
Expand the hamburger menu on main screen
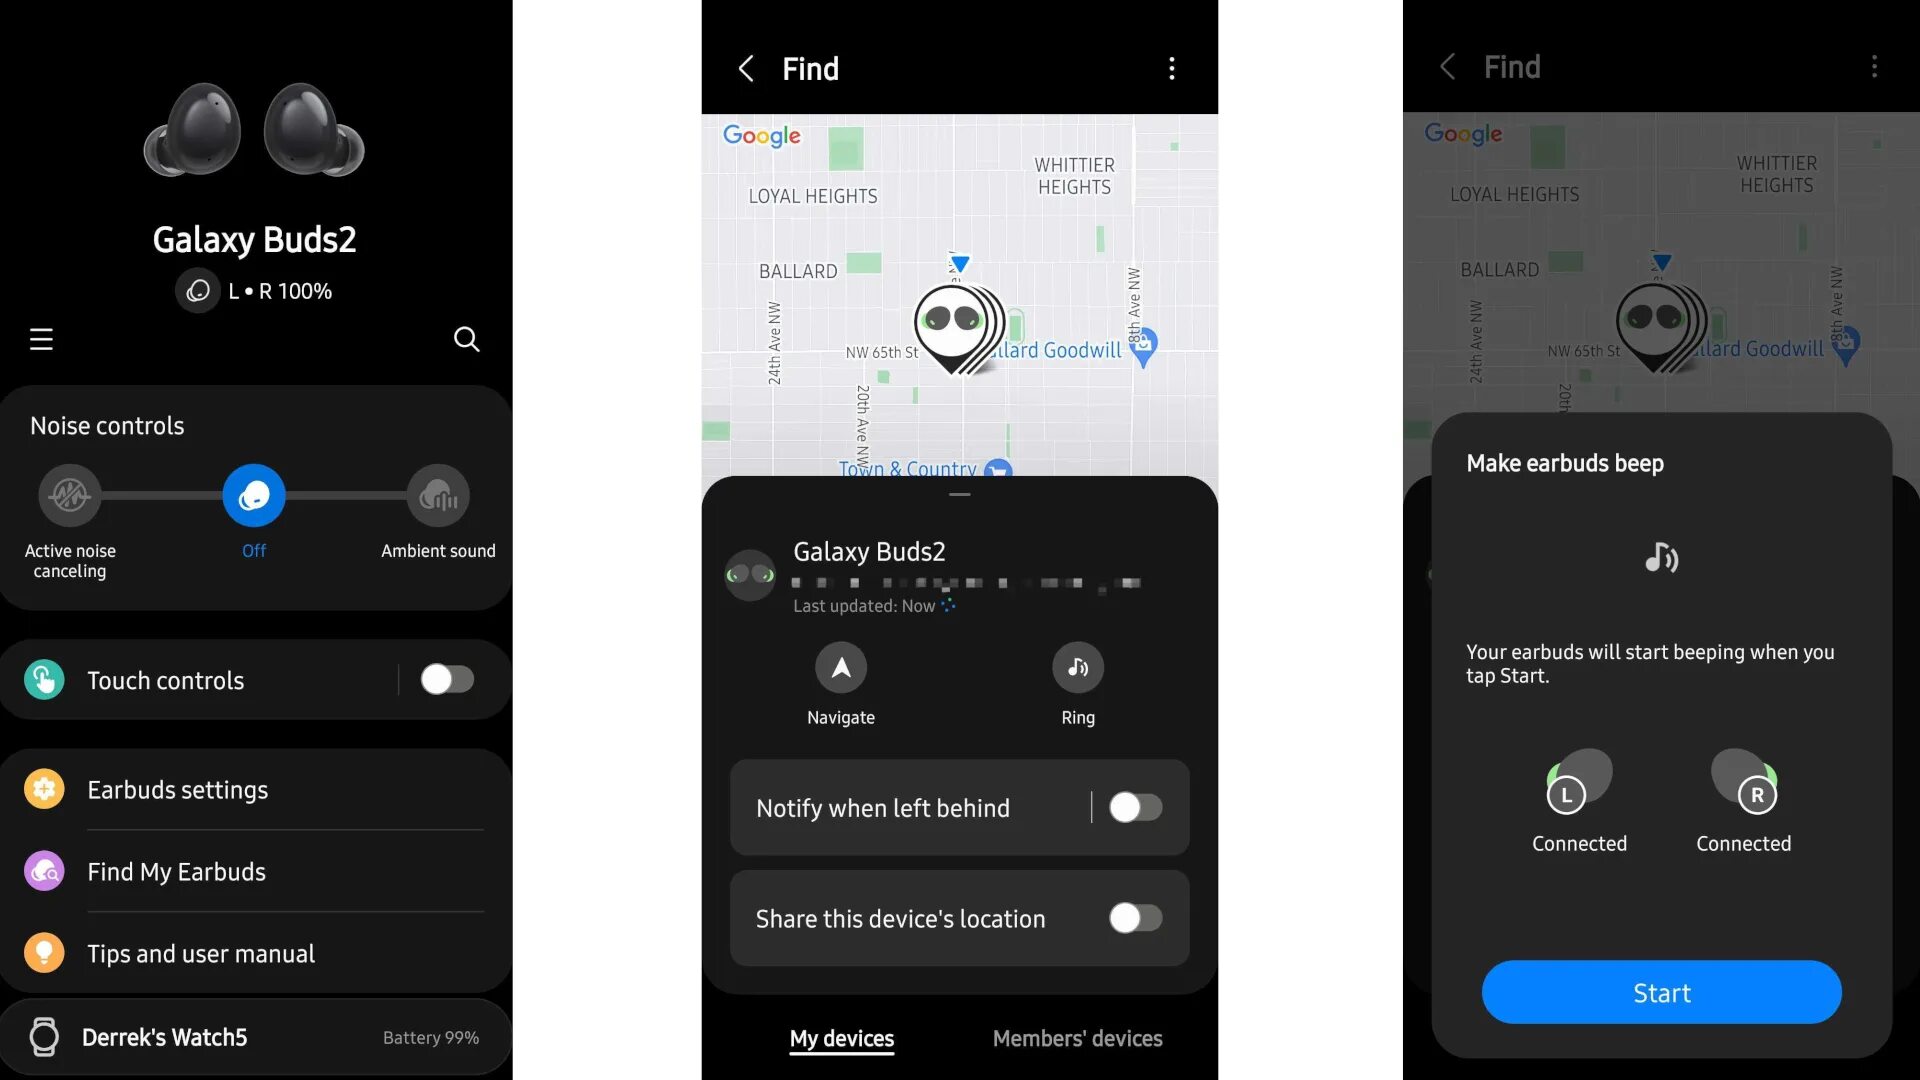point(40,339)
